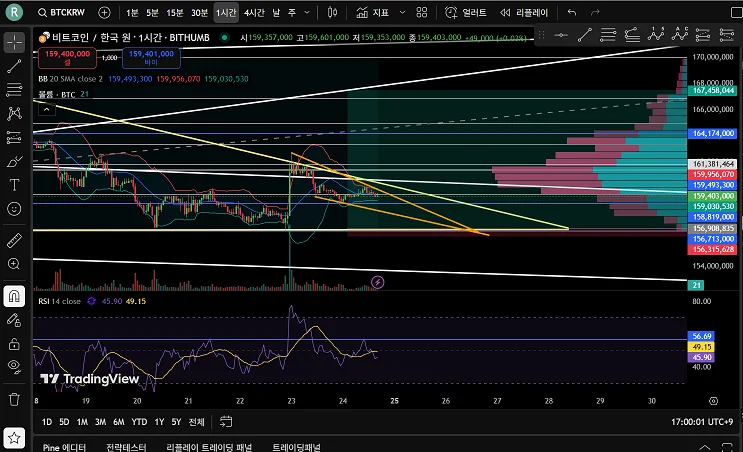Open the Fibonacci tools in the left sidebar
The image size is (743, 452).
[14, 90]
